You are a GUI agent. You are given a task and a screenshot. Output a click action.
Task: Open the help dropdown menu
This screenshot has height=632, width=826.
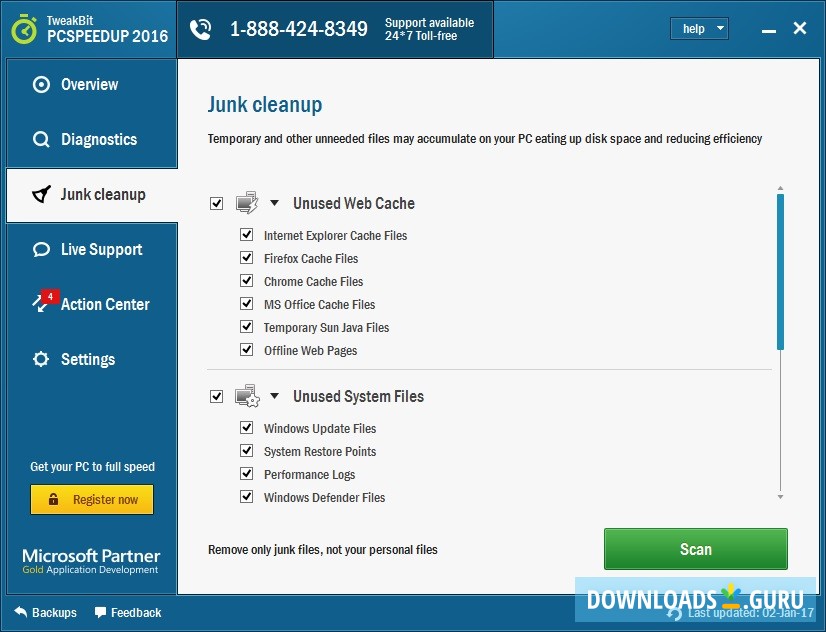(x=699, y=28)
